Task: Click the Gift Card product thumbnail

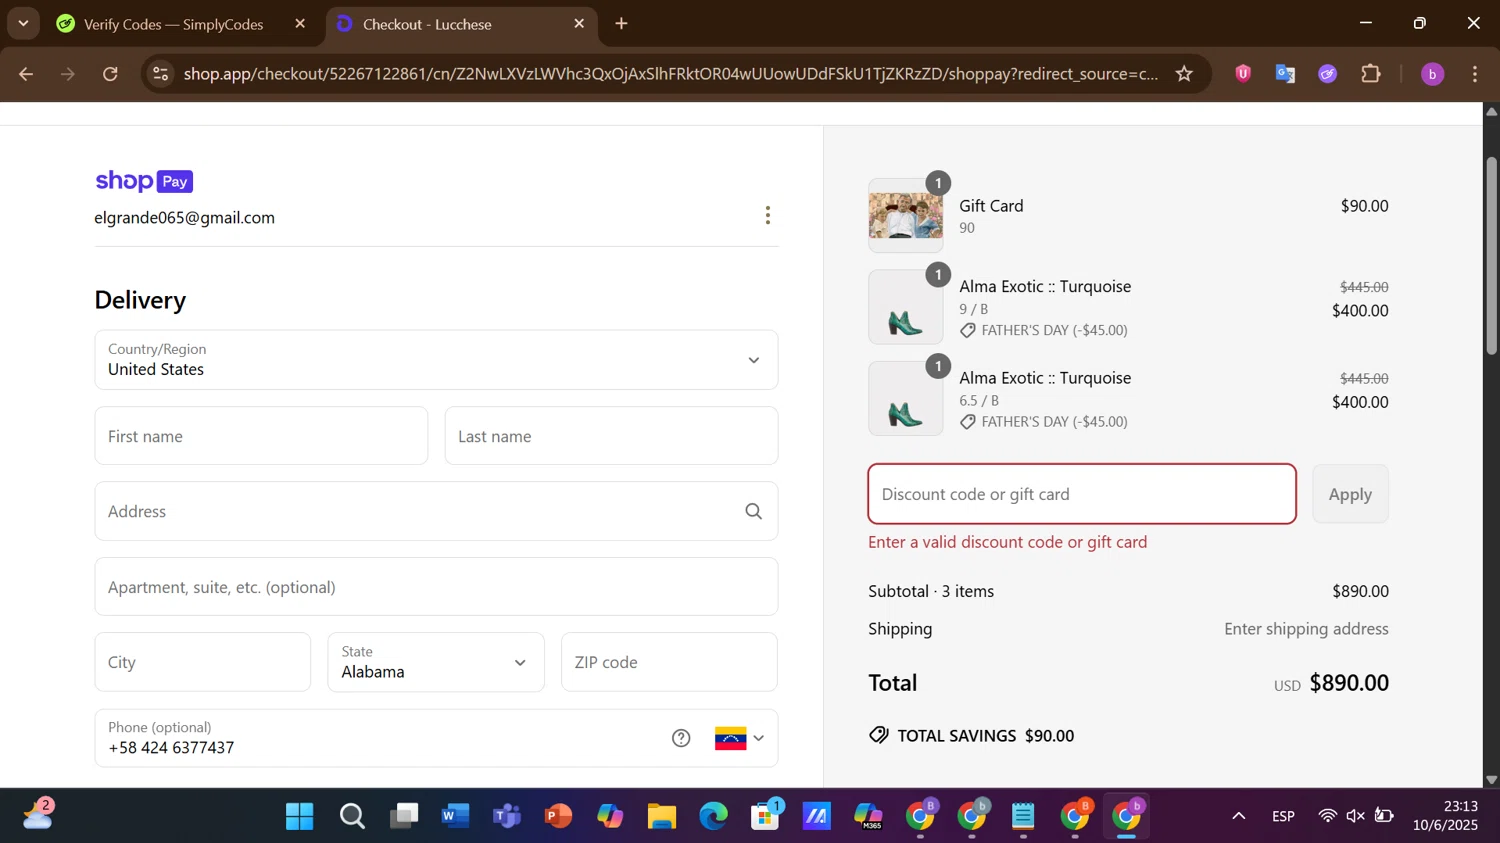Action: [905, 216]
